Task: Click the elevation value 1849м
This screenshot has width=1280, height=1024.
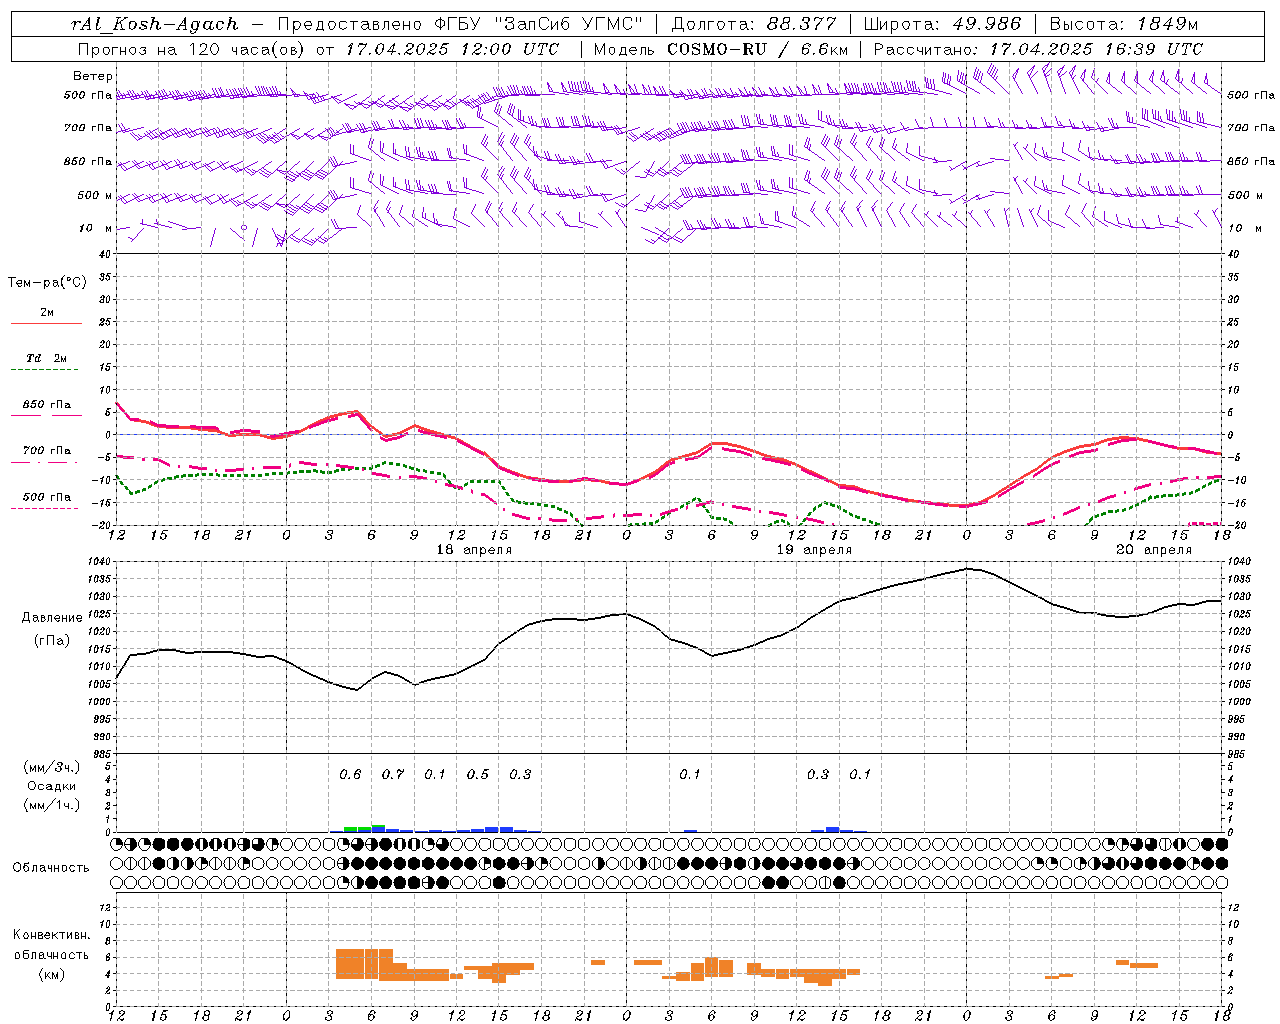Action: pos(1168,24)
